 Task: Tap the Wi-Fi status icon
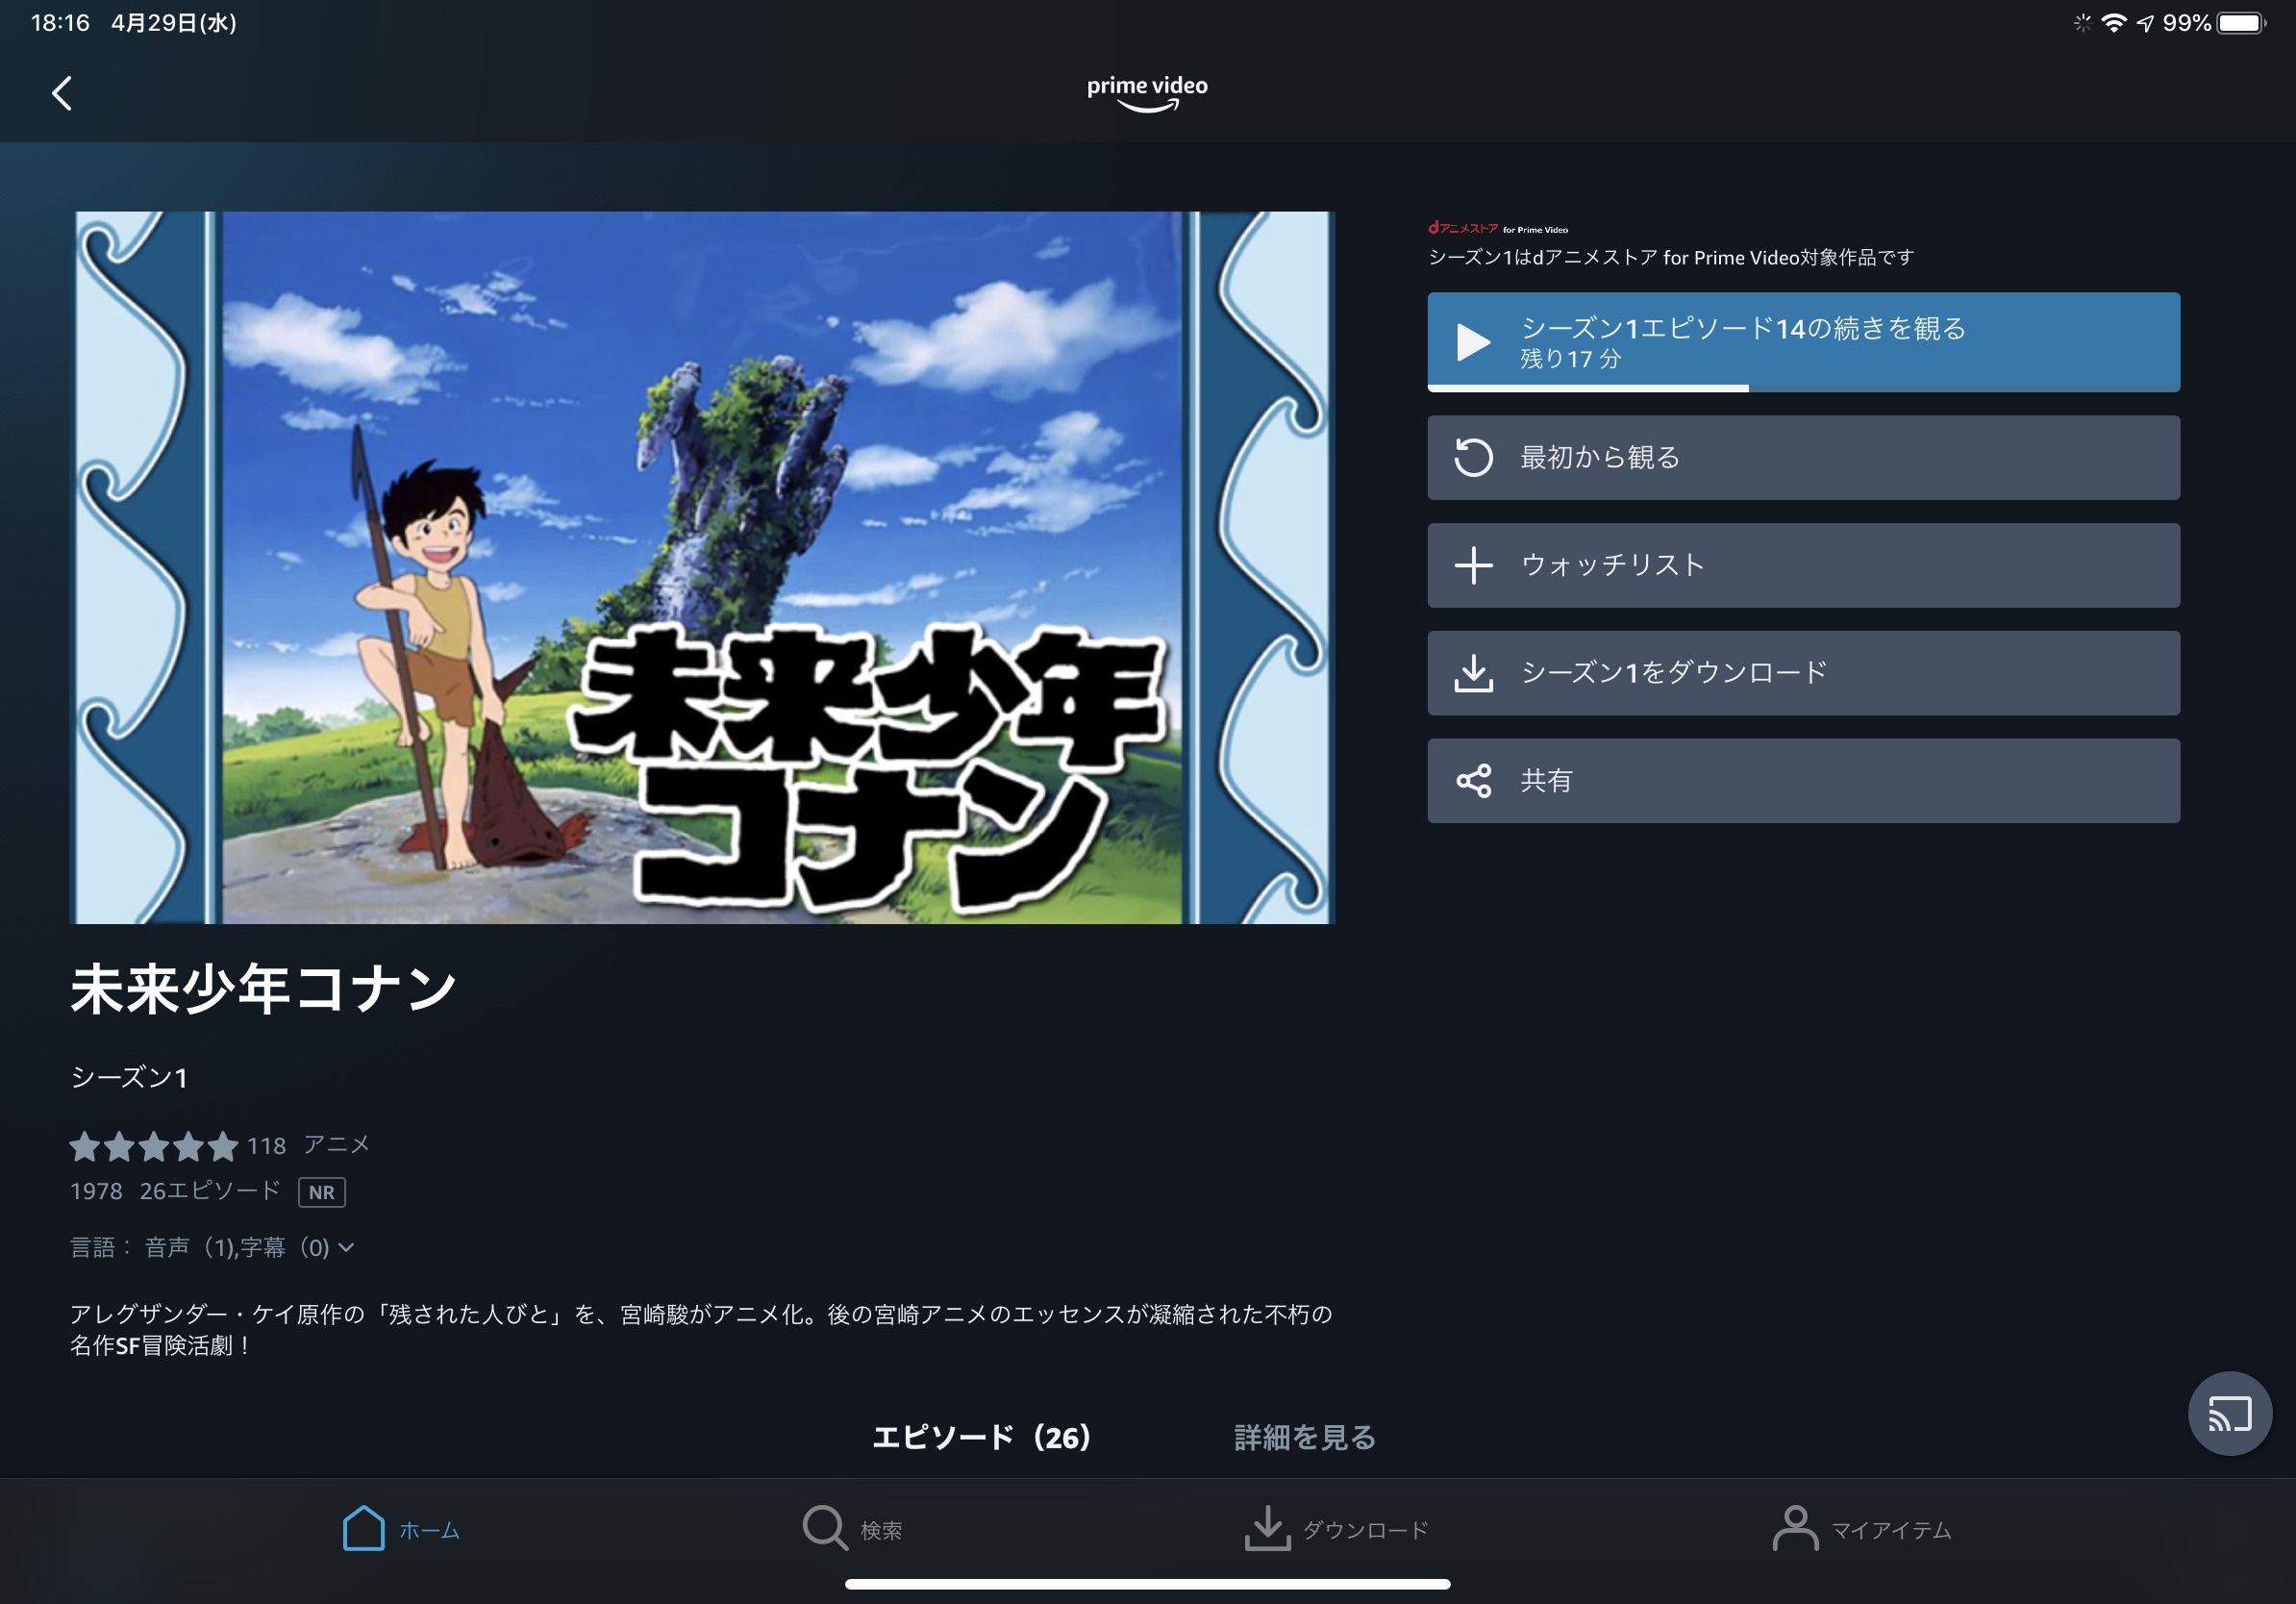tap(2114, 22)
